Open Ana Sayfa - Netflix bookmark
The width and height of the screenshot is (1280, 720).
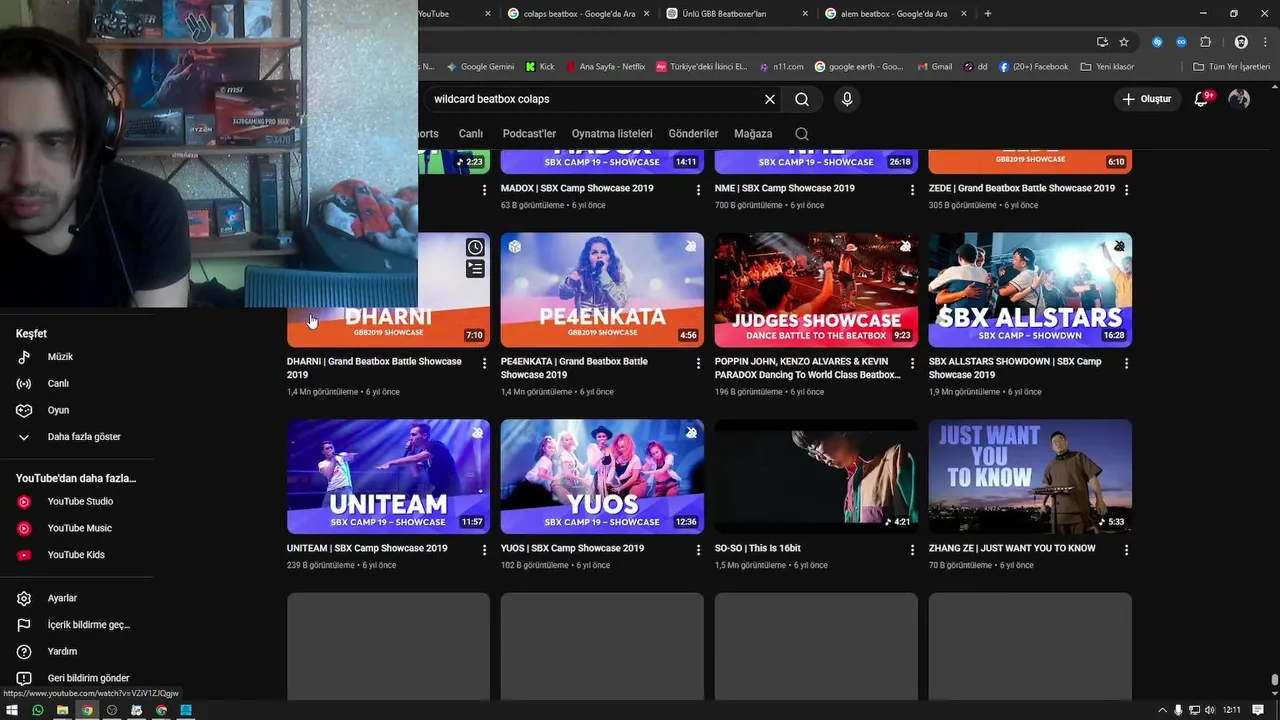[x=605, y=67]
